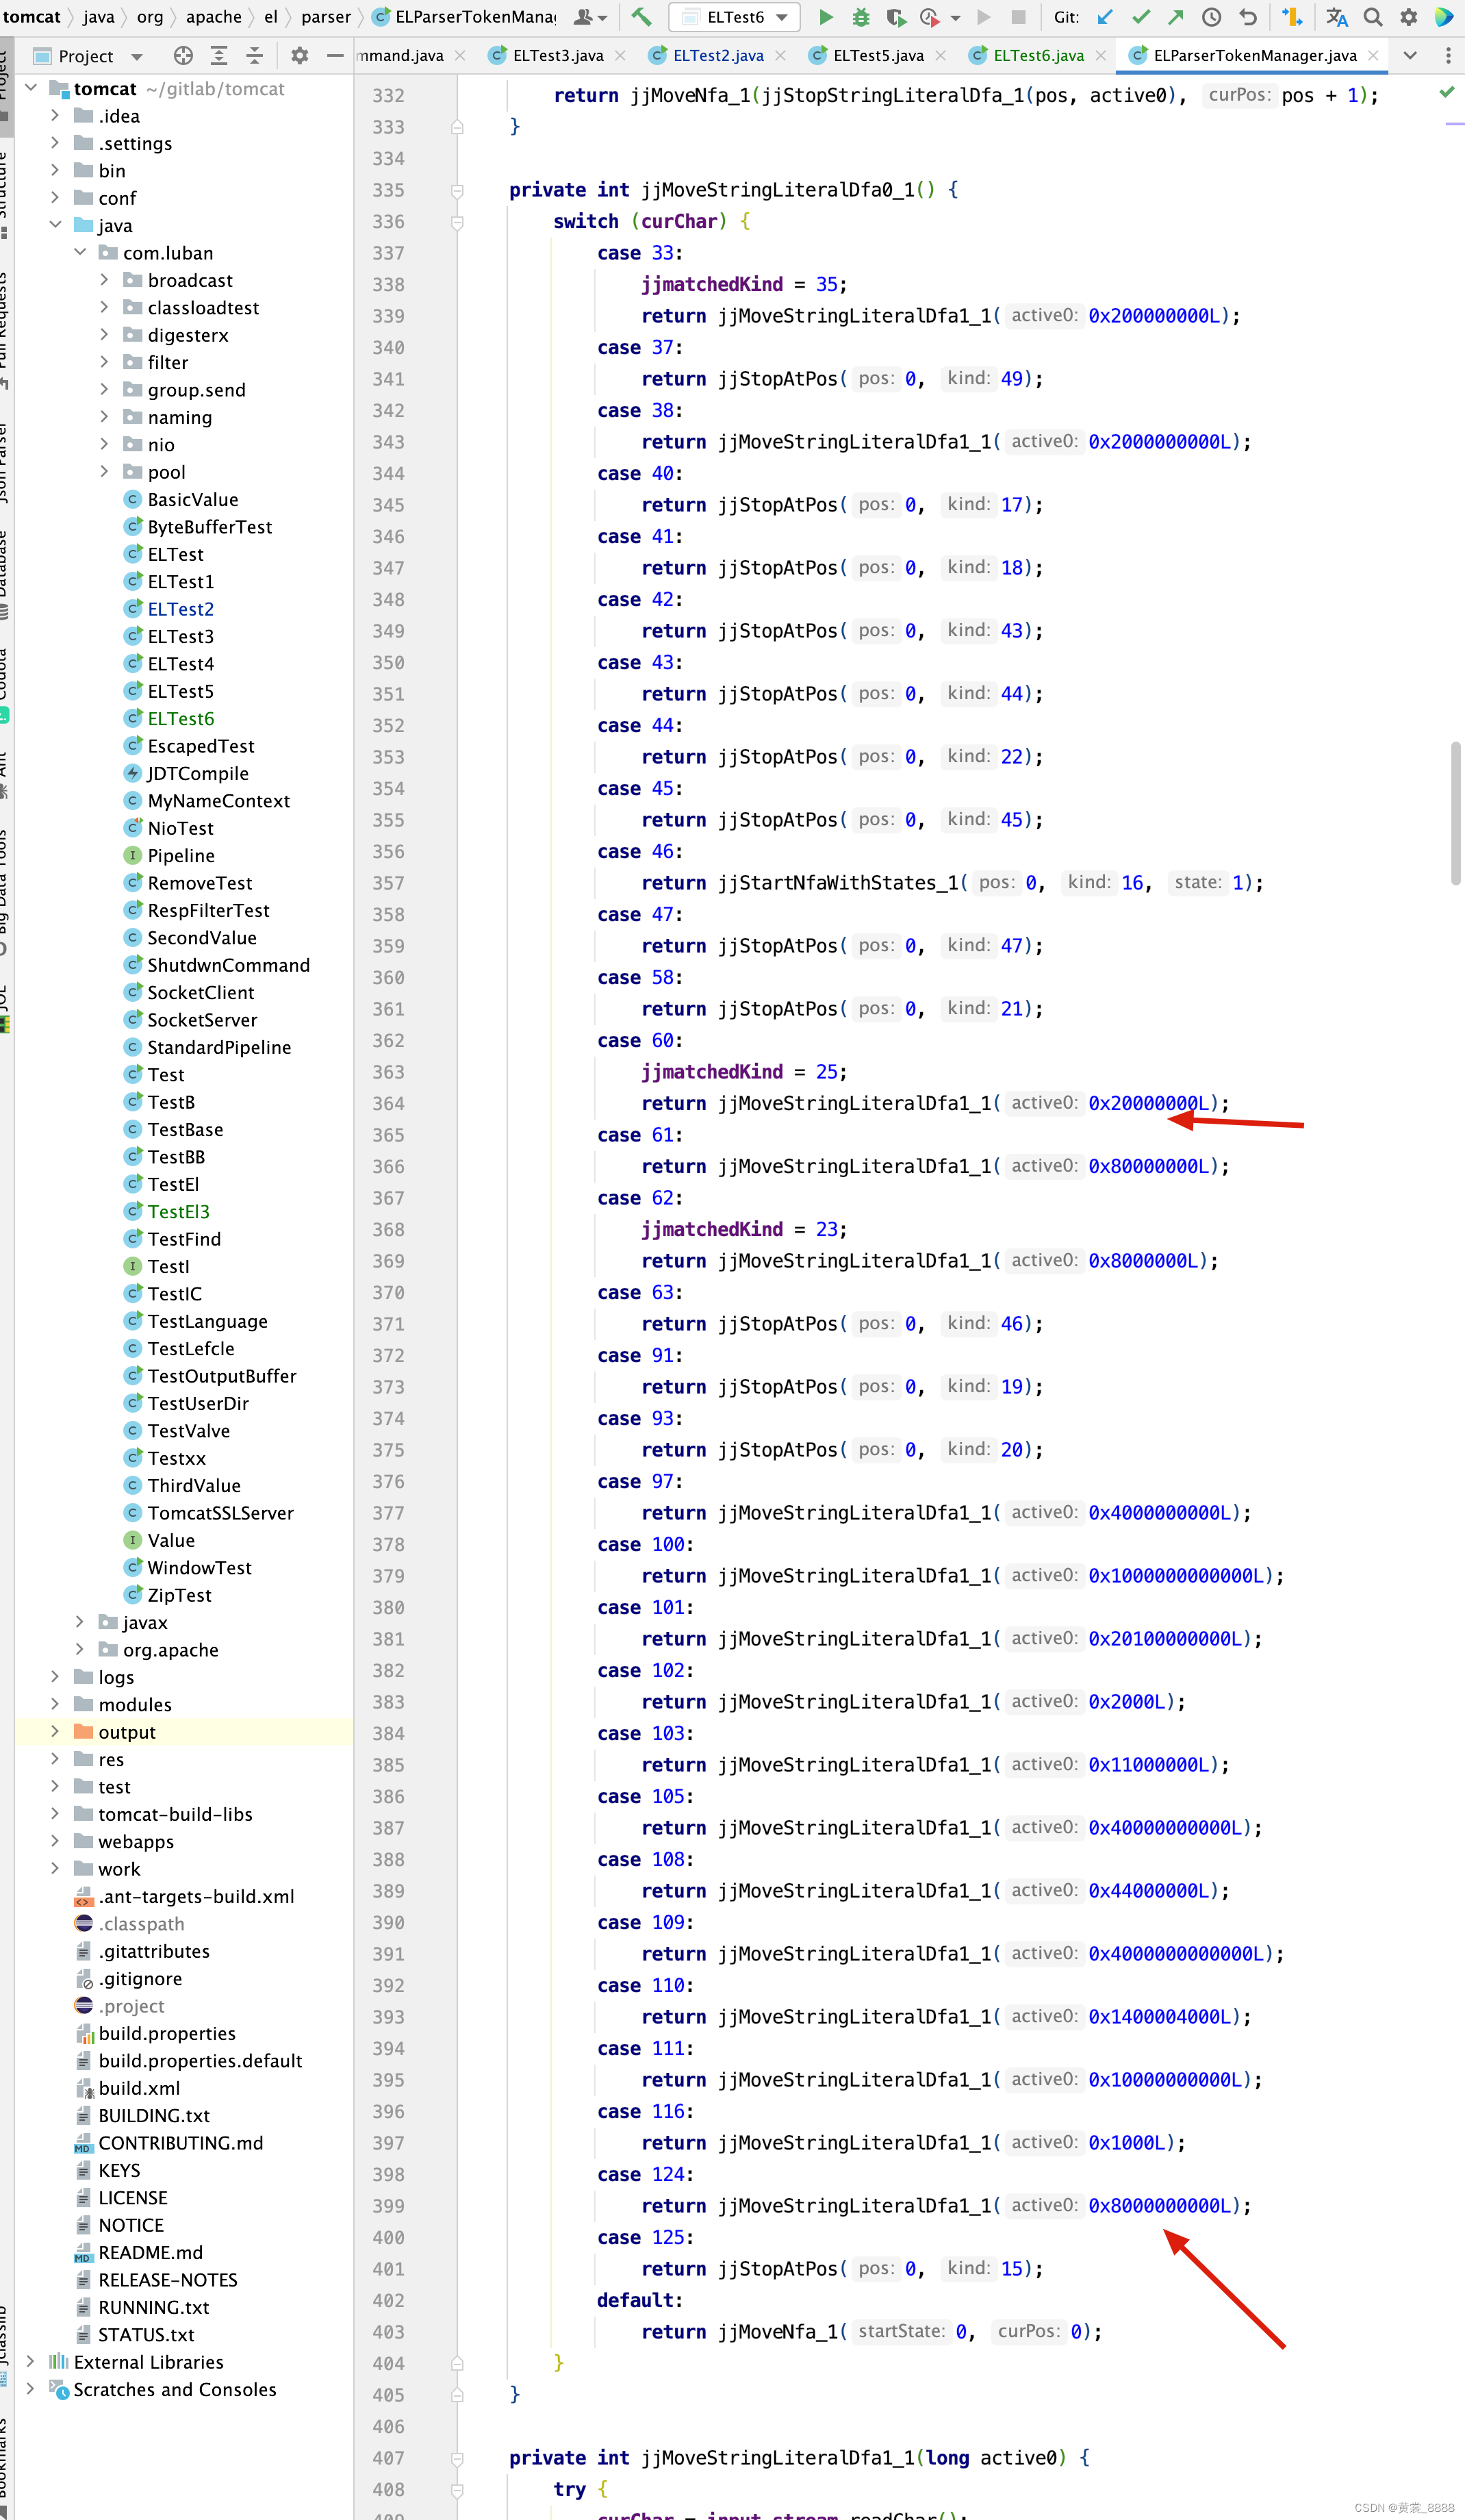Expand the org.apache package
The width and height of the screenshot is (1465, 2520).
(80, 1649)
